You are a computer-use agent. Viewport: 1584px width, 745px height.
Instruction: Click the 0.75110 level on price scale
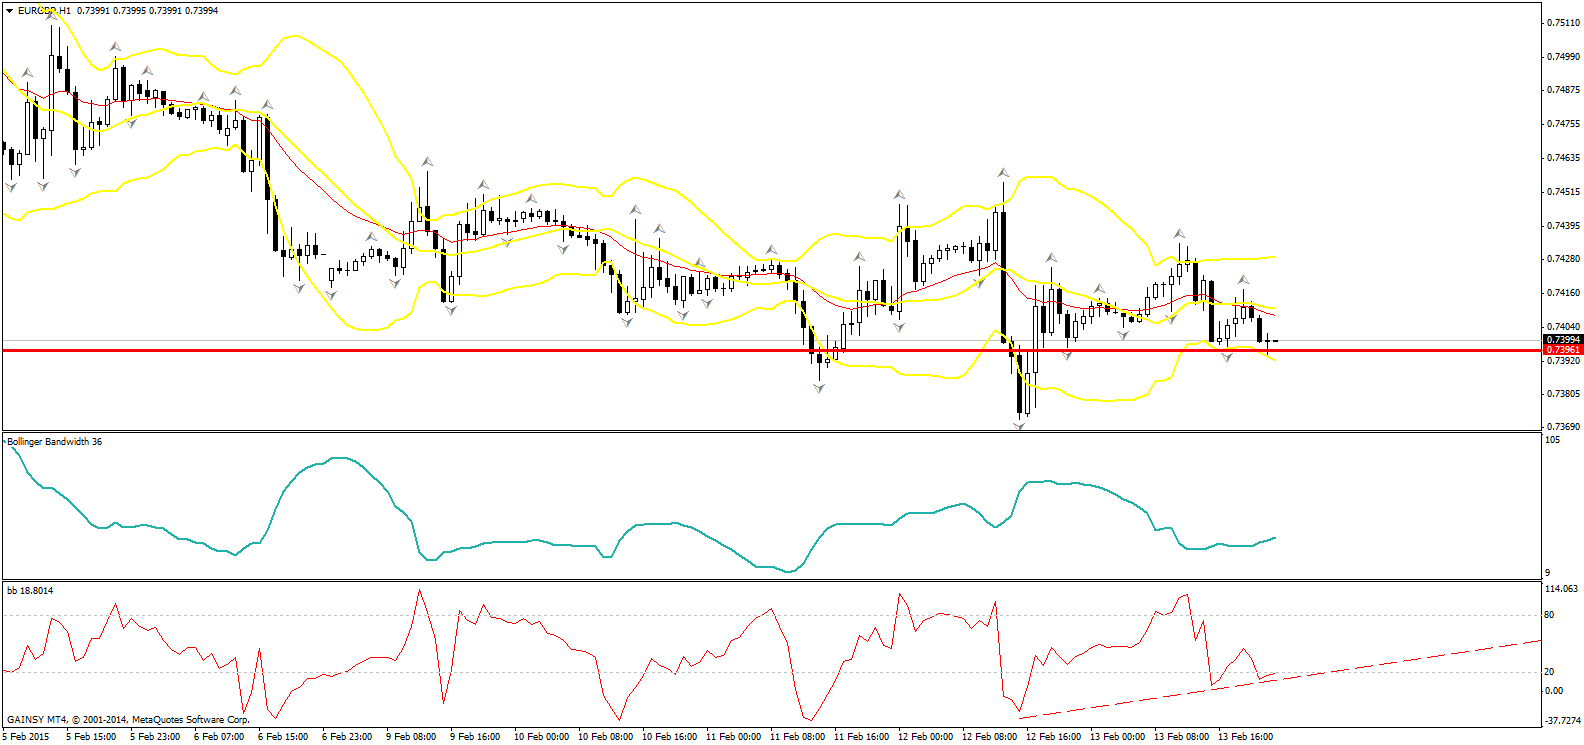coord(1562,22)
